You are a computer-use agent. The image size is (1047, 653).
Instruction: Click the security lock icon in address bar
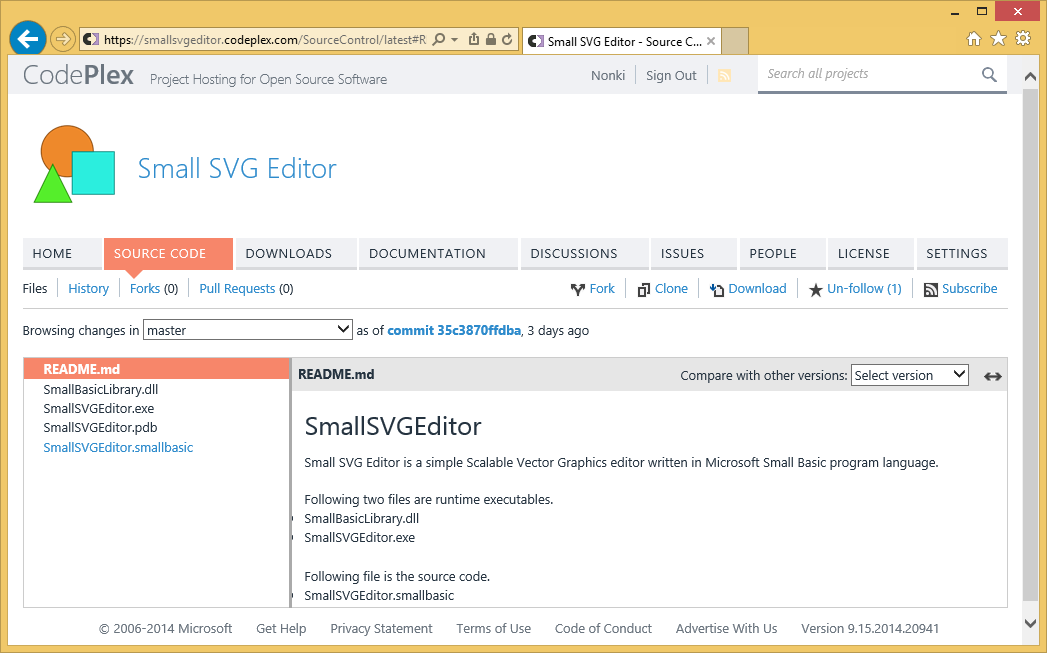[x=491, y=39]
